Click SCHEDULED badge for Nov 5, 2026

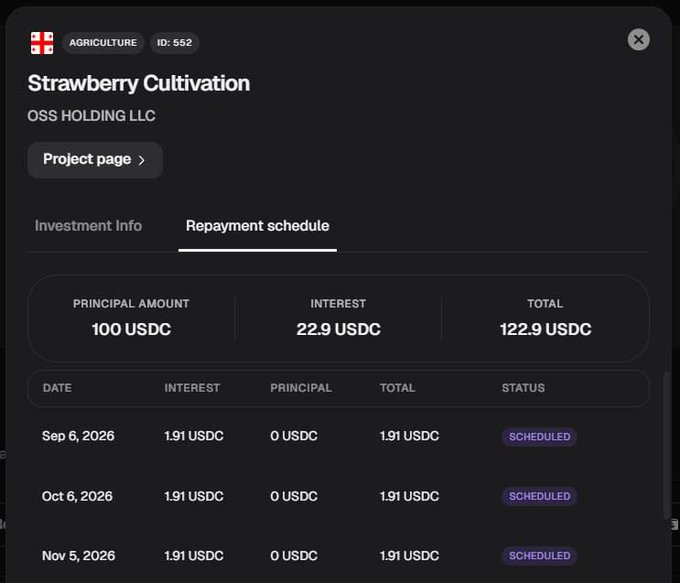tap(539, 556)
